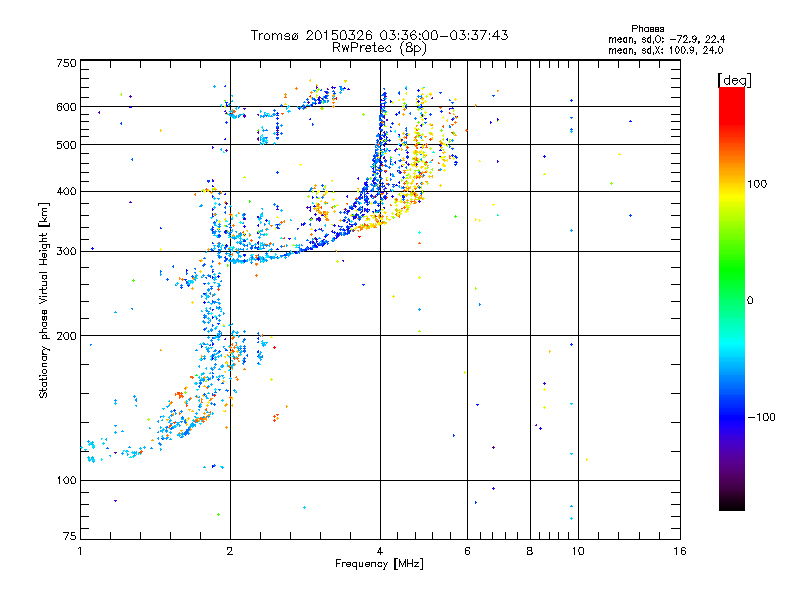Image resolution: width=800 pixels, height=600 pixels.
Task: Click the phase colorbar gradient
Action: click(x=732, y=298)
